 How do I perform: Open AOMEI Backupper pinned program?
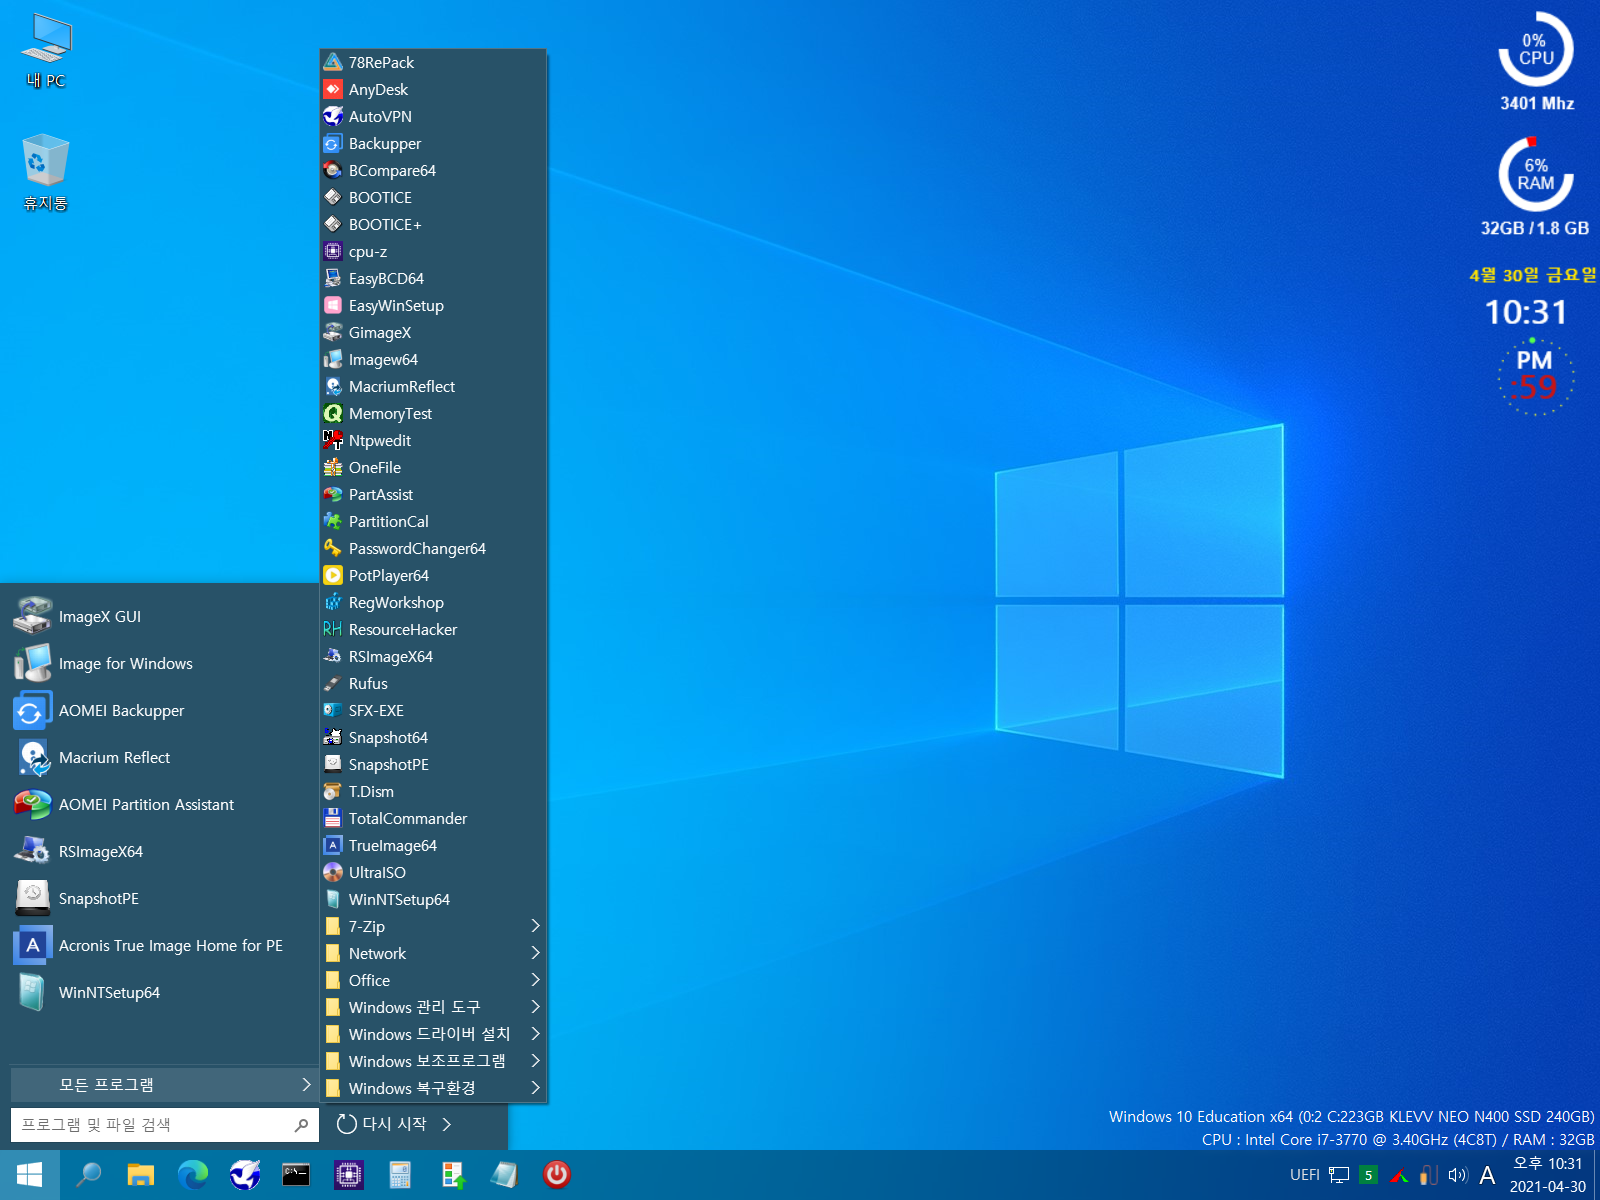point(160,711)
